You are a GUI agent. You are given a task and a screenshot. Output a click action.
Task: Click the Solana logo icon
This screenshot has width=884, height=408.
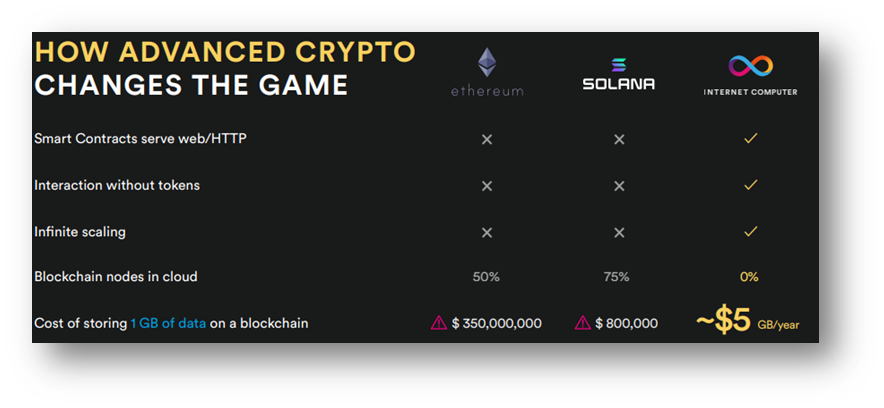click(x=618, y=65)
